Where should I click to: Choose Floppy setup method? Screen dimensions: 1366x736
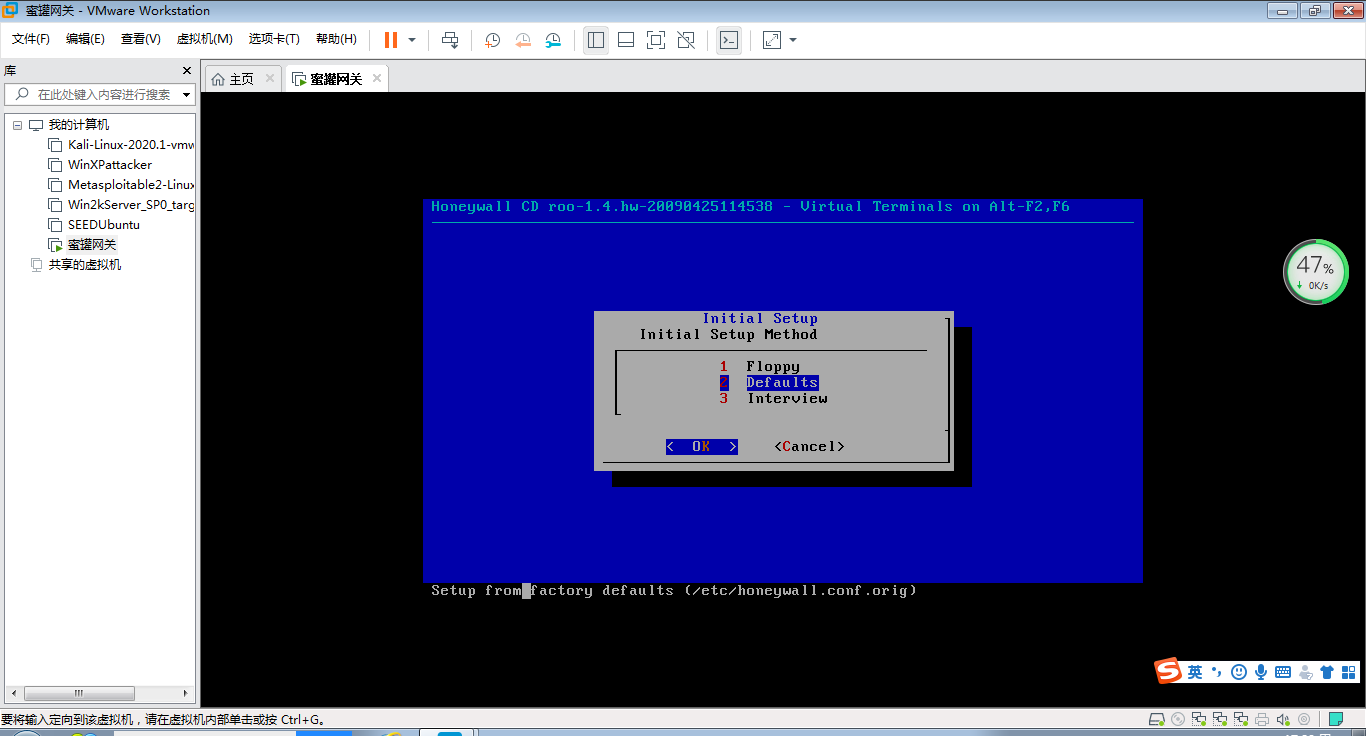[x=760, y=367]
